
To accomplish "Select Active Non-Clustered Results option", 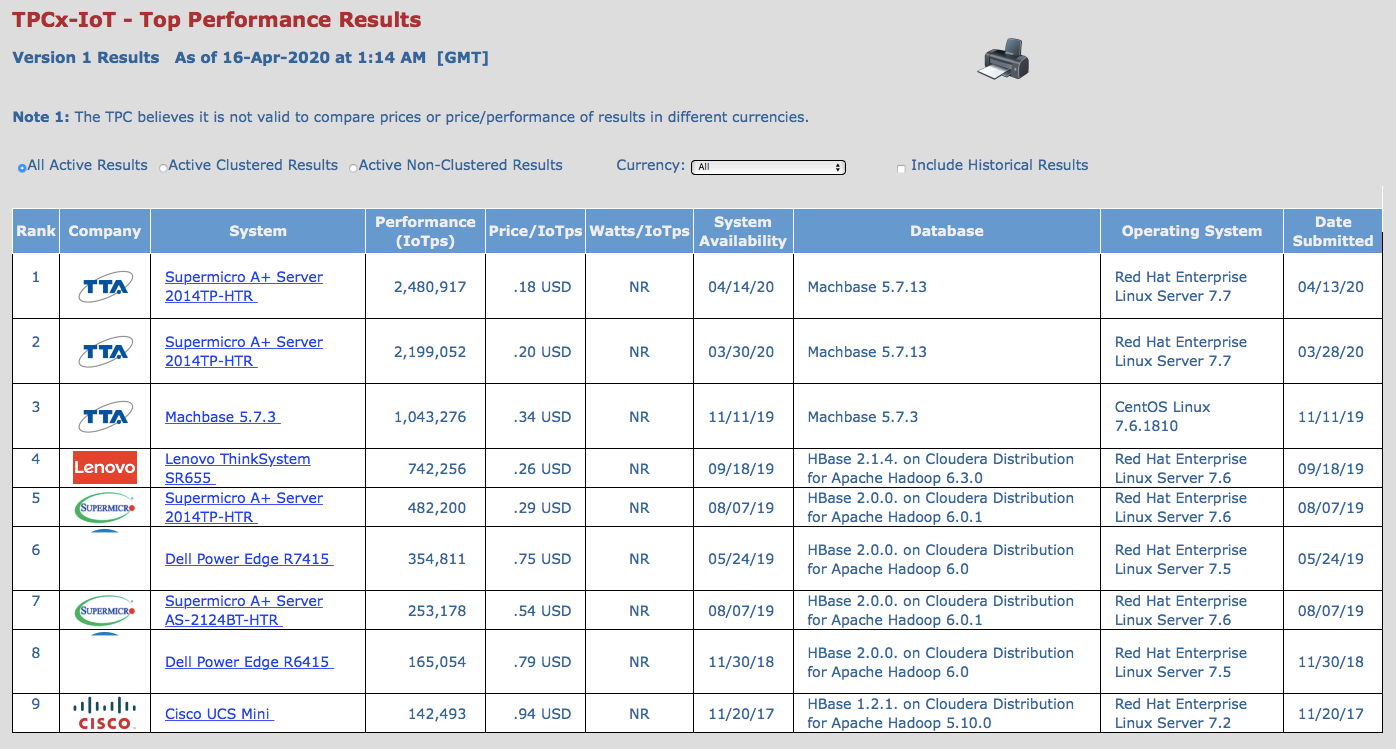I will pos(353,168).
